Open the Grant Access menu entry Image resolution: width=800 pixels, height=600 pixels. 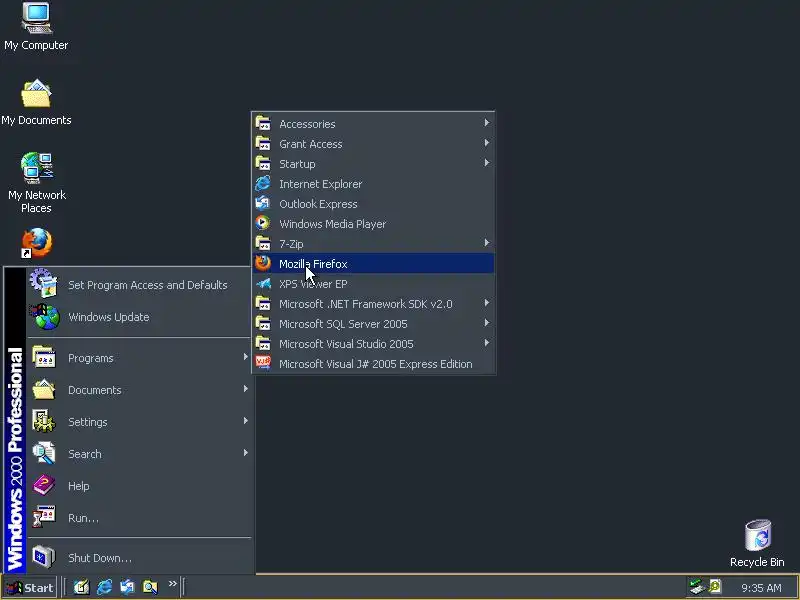[373, 144]
